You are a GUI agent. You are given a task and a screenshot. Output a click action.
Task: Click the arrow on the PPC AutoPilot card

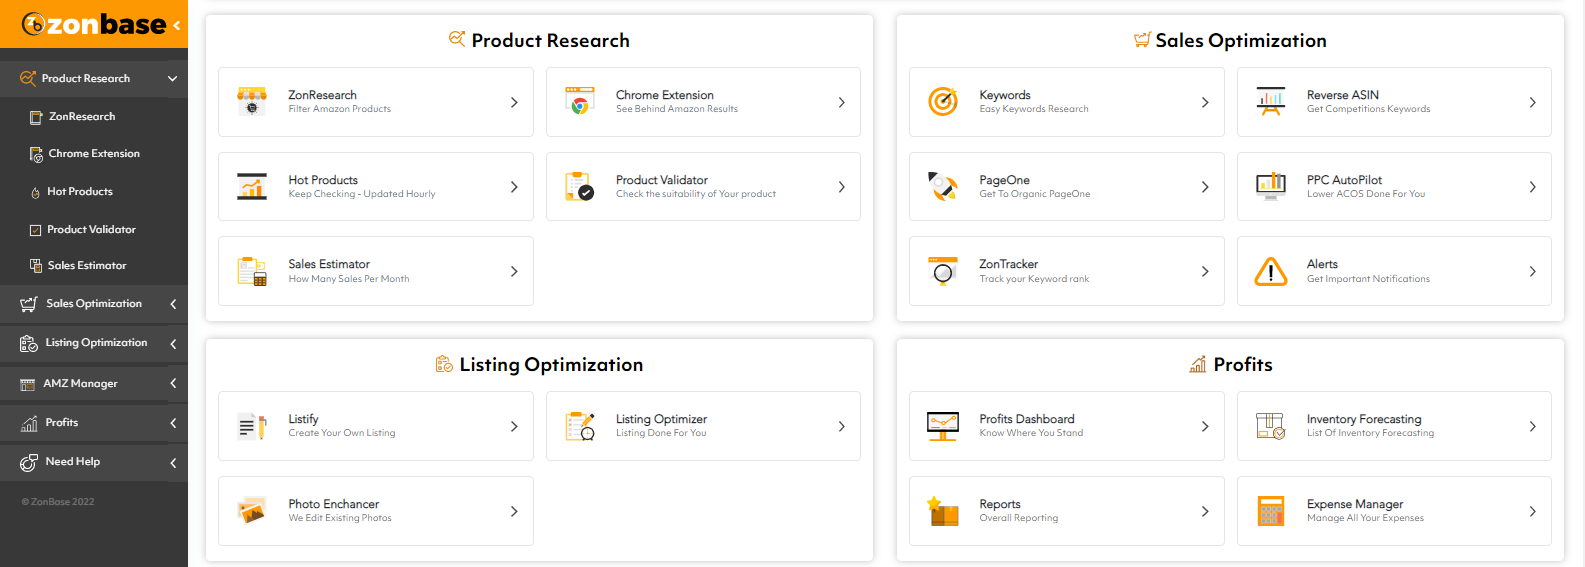1532,187
